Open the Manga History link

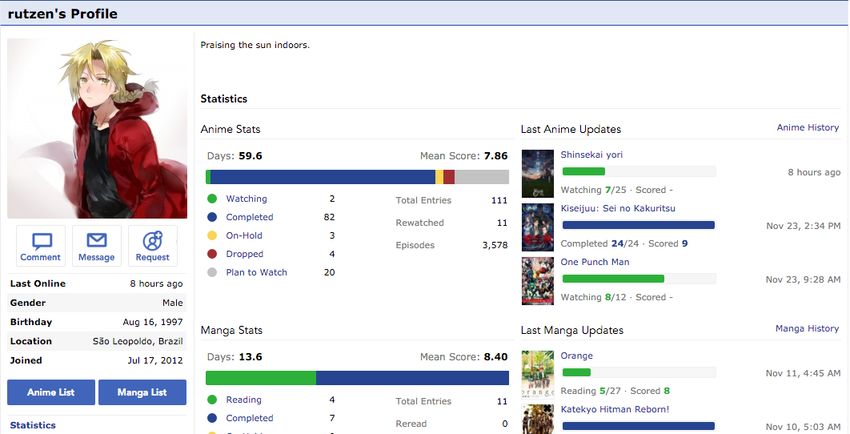807,329
